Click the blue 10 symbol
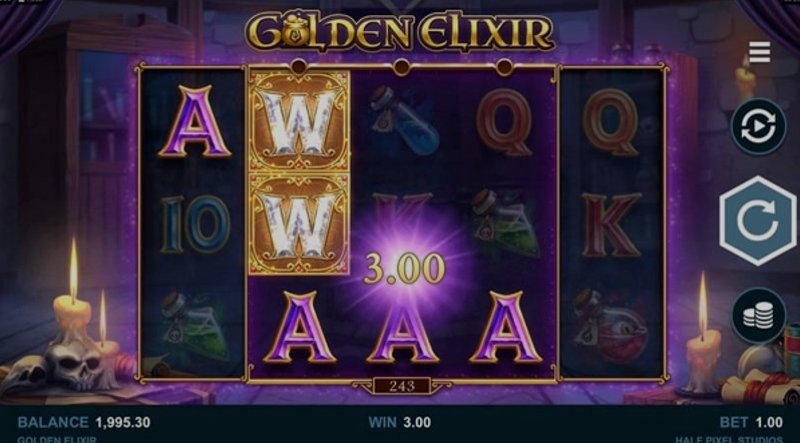 click(195, 225)
